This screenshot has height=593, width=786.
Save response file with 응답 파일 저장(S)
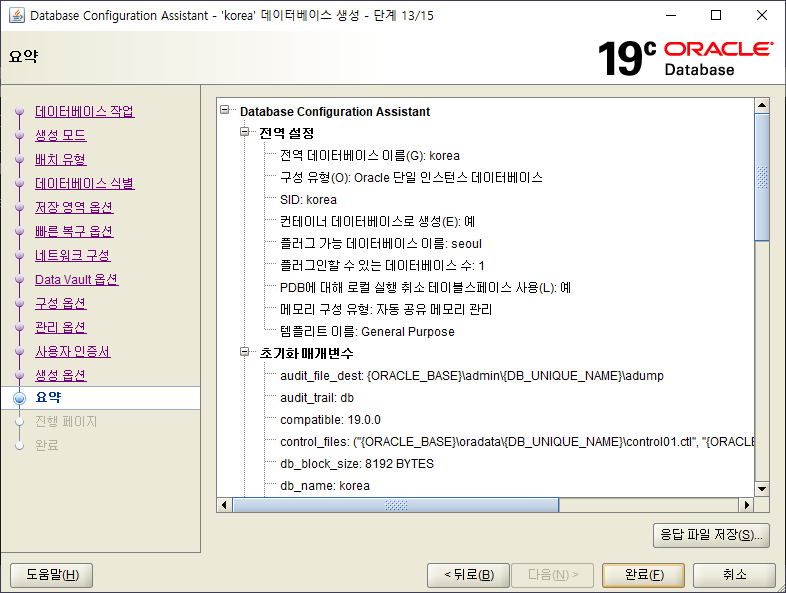[711, 535]
